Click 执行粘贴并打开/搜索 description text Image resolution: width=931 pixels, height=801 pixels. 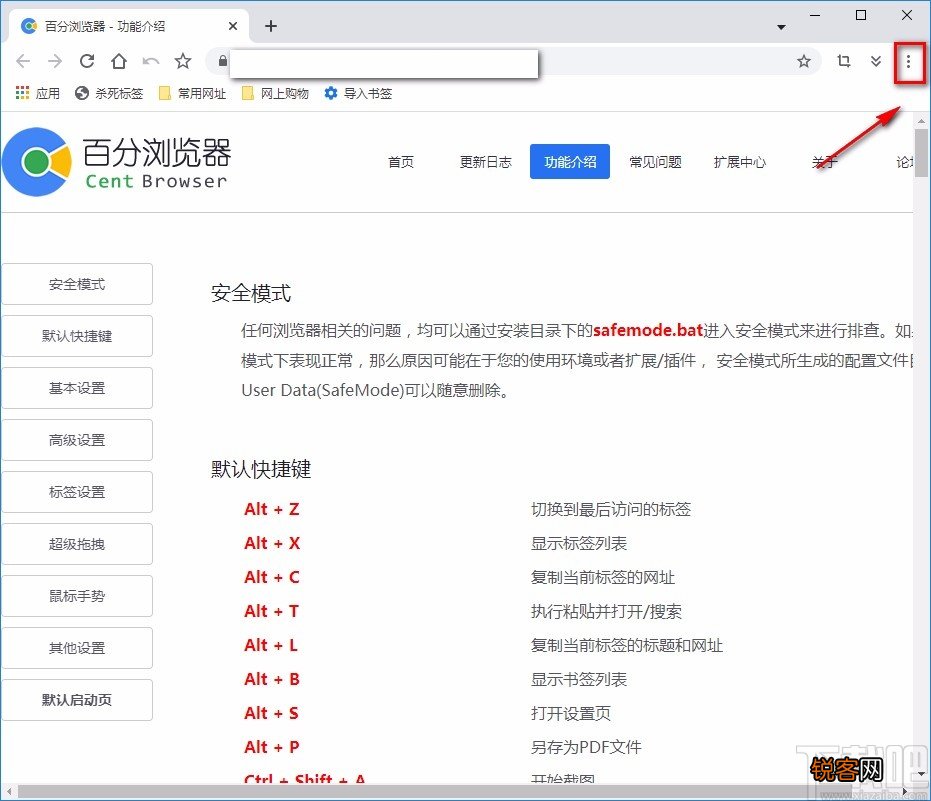coord(606,611)
